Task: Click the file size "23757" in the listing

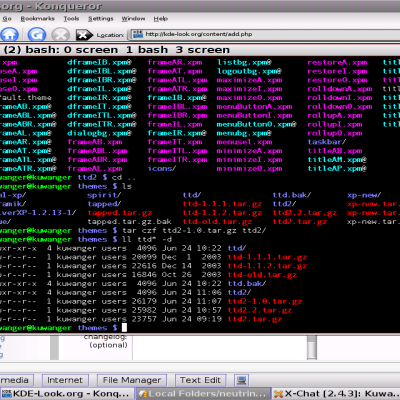Action: (x=144, y=319)
